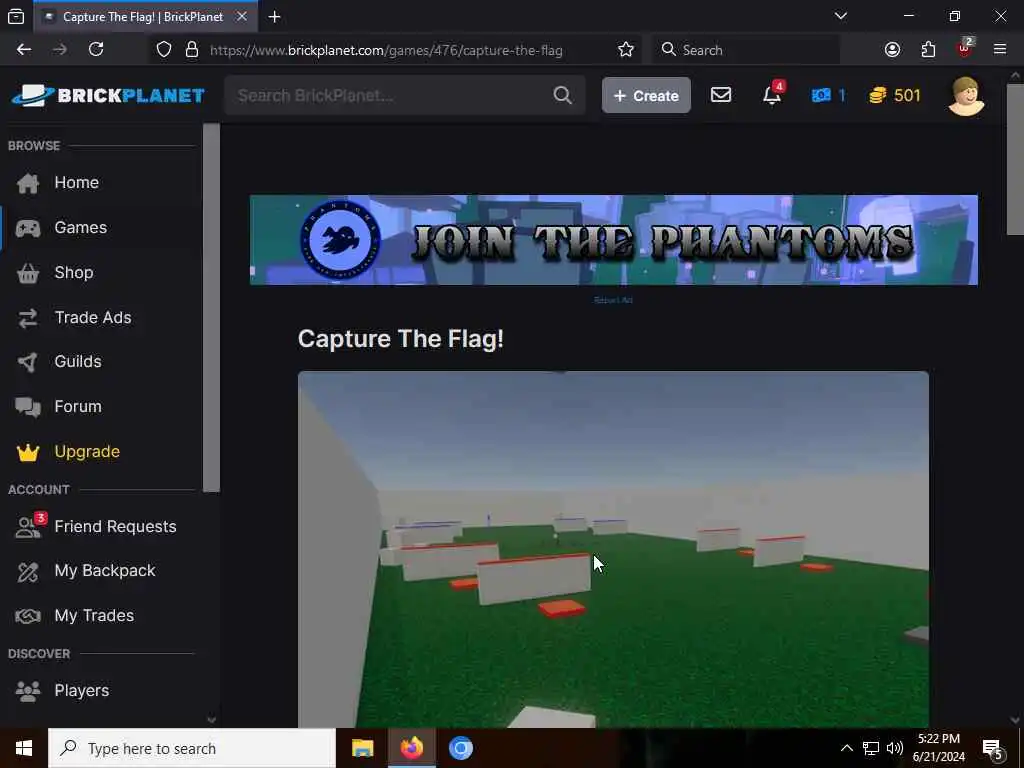Click the blue bits currency icon
The width and height of the screenshot is (1024, 768).
820,95
